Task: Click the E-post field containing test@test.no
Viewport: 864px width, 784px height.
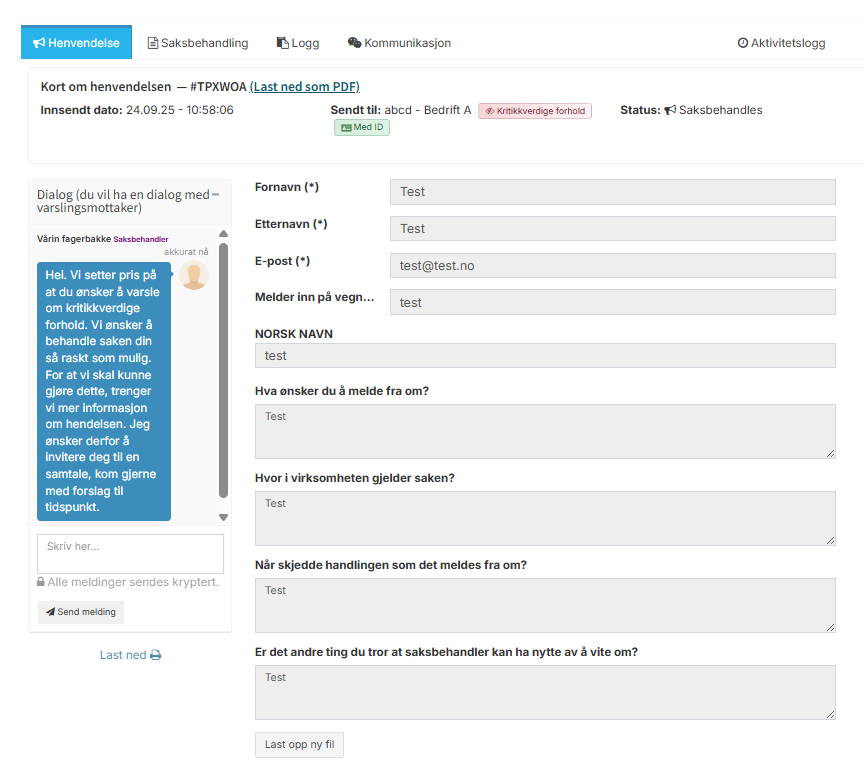Action: coord(612,265)
